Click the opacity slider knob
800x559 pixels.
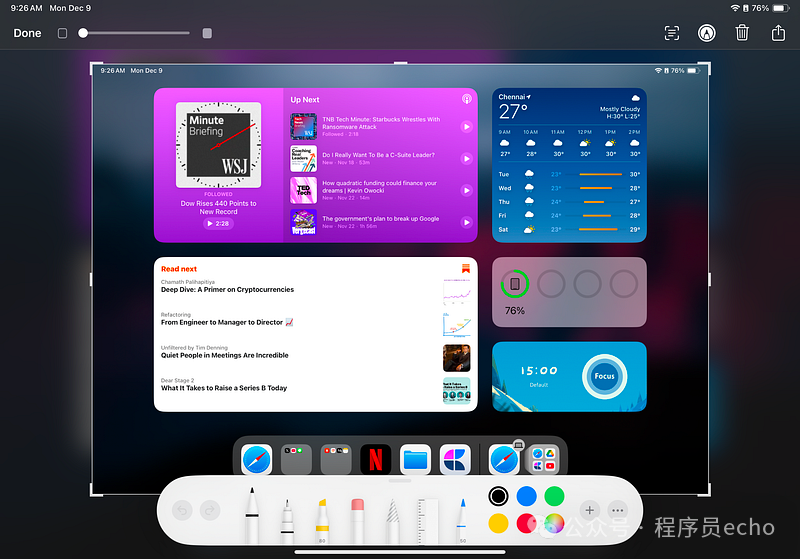click(84, 33)
